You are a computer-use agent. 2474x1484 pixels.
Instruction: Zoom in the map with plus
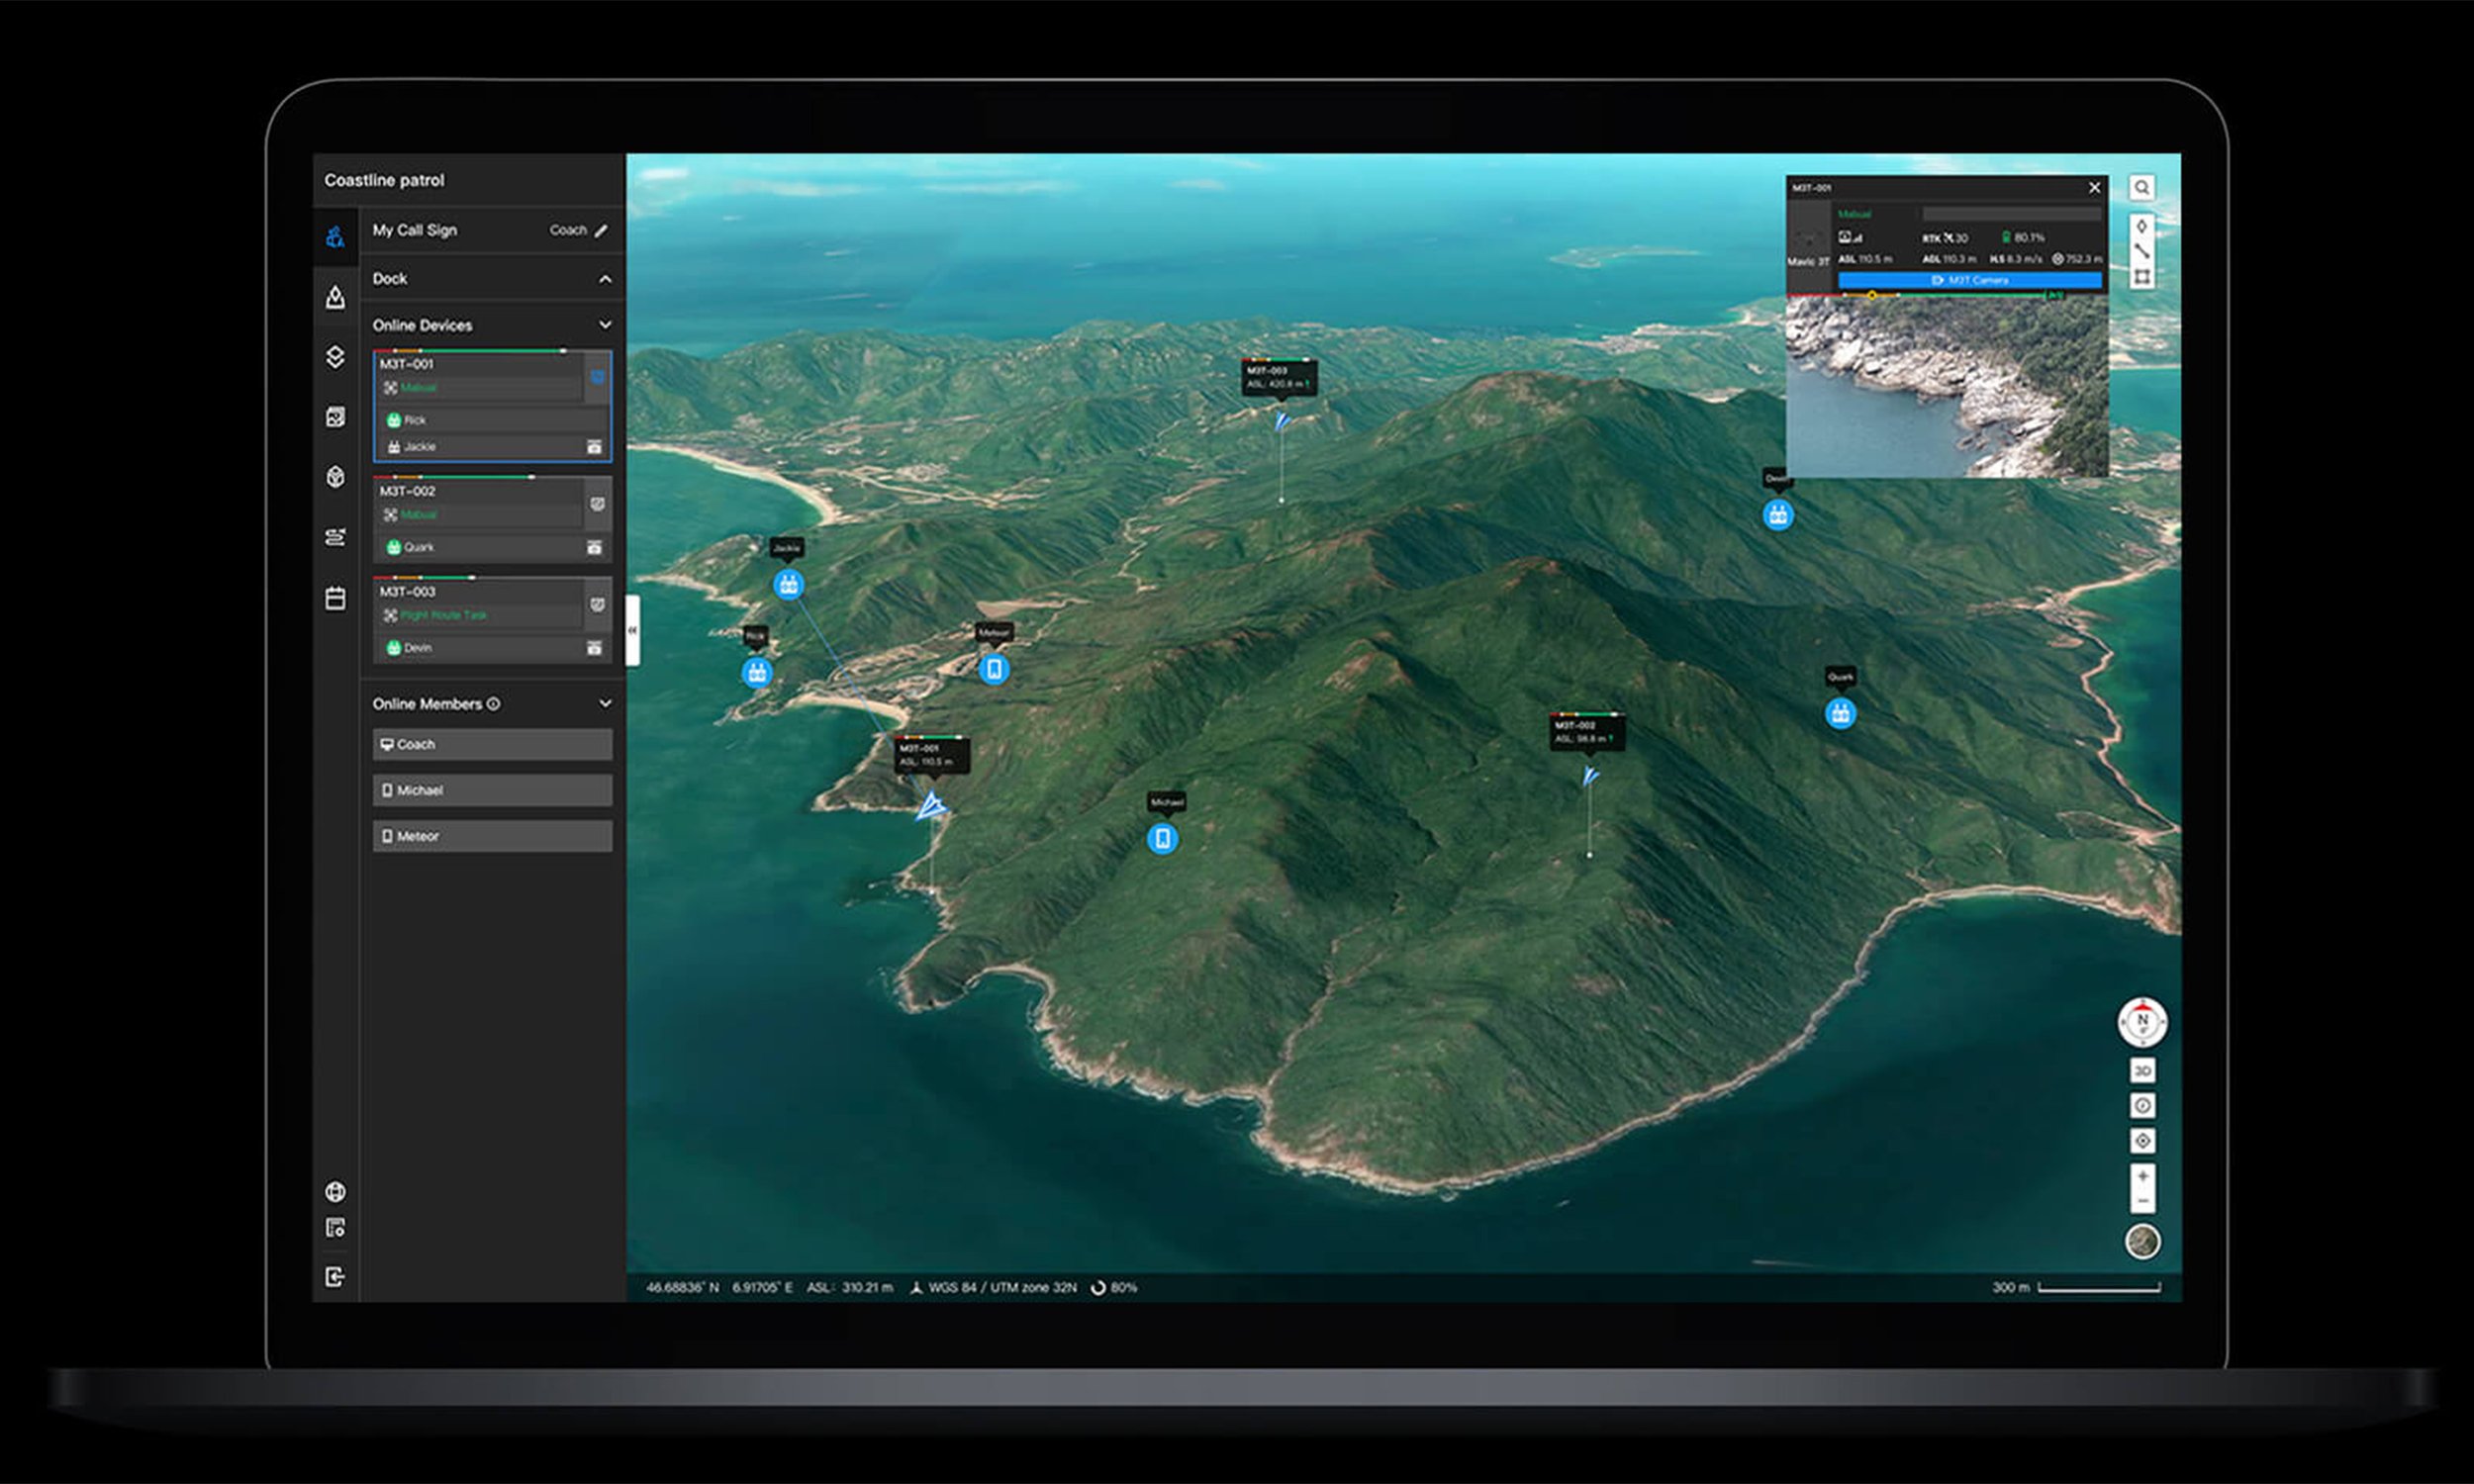click(x=2142, y=1176)
